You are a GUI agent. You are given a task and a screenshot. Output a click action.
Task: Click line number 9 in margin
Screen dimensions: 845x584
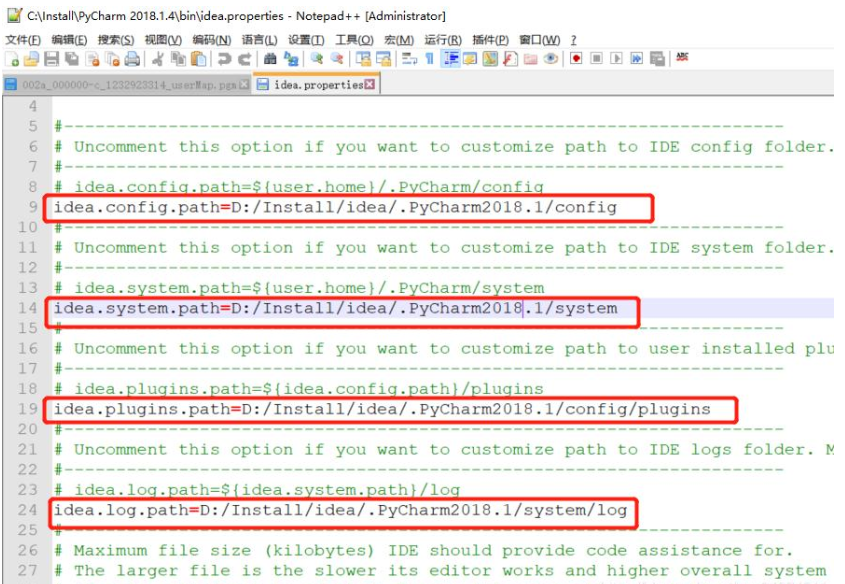point(33,207)
